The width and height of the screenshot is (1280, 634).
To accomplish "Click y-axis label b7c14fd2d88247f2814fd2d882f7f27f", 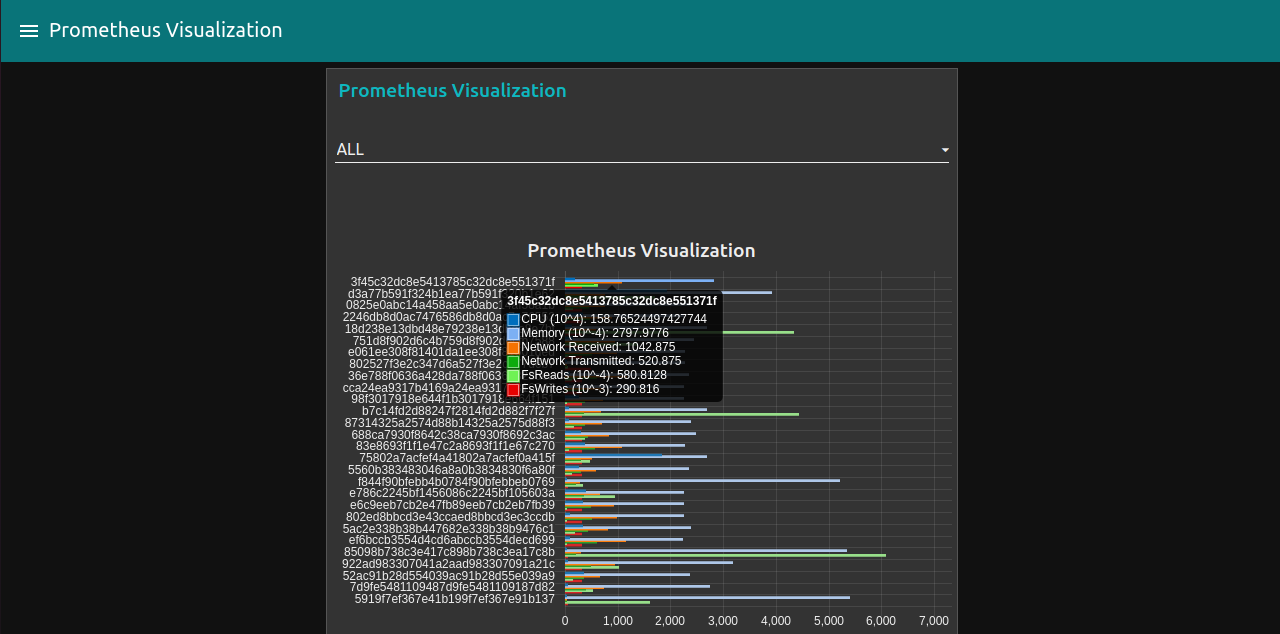I will tap(458, 411).
